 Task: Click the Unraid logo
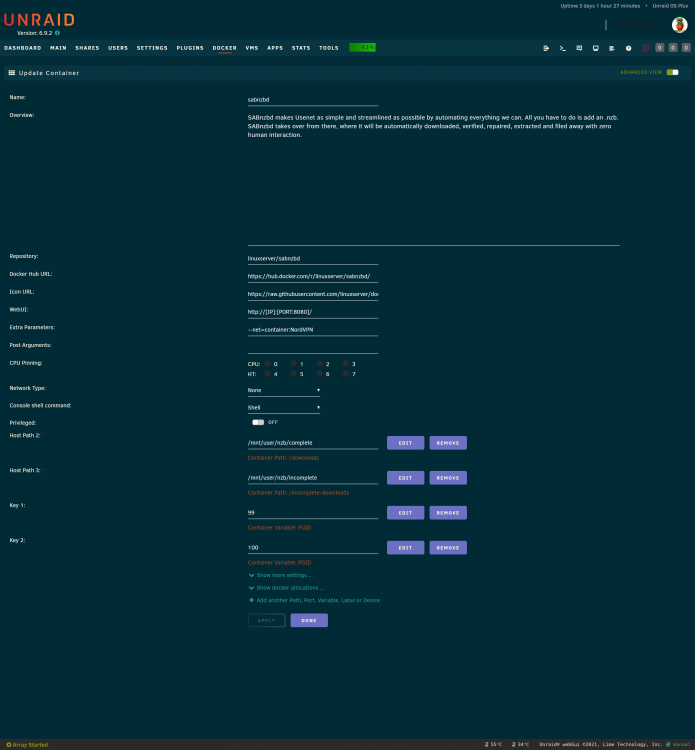point(39,20)
